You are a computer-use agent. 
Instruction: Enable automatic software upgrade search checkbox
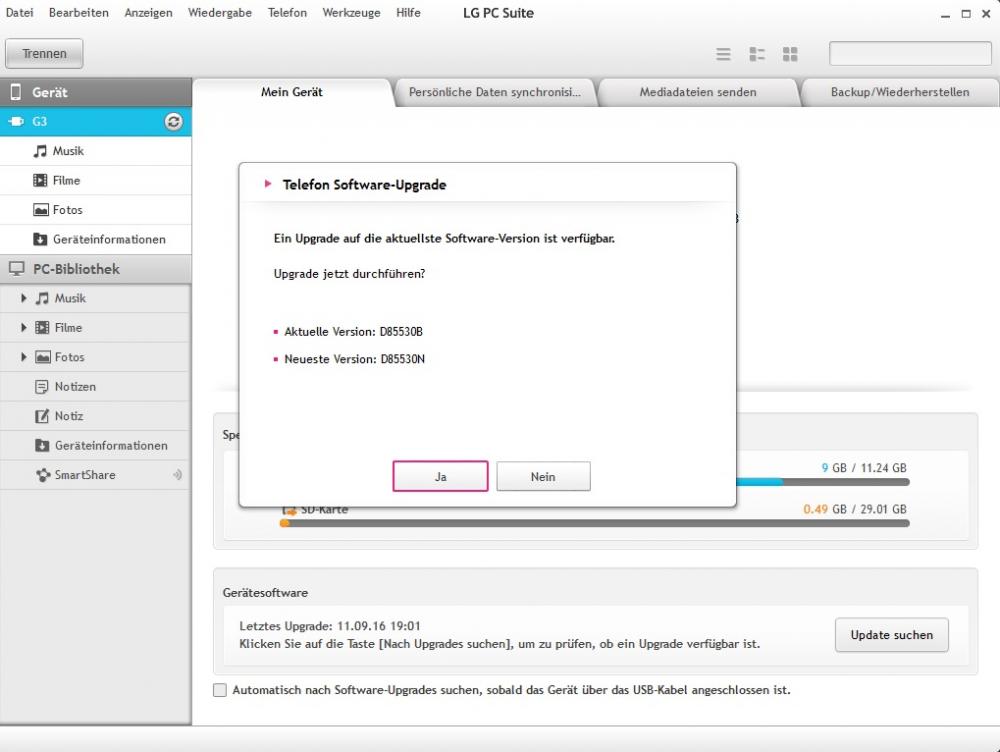pyautogui.click(x=220, y=690)
